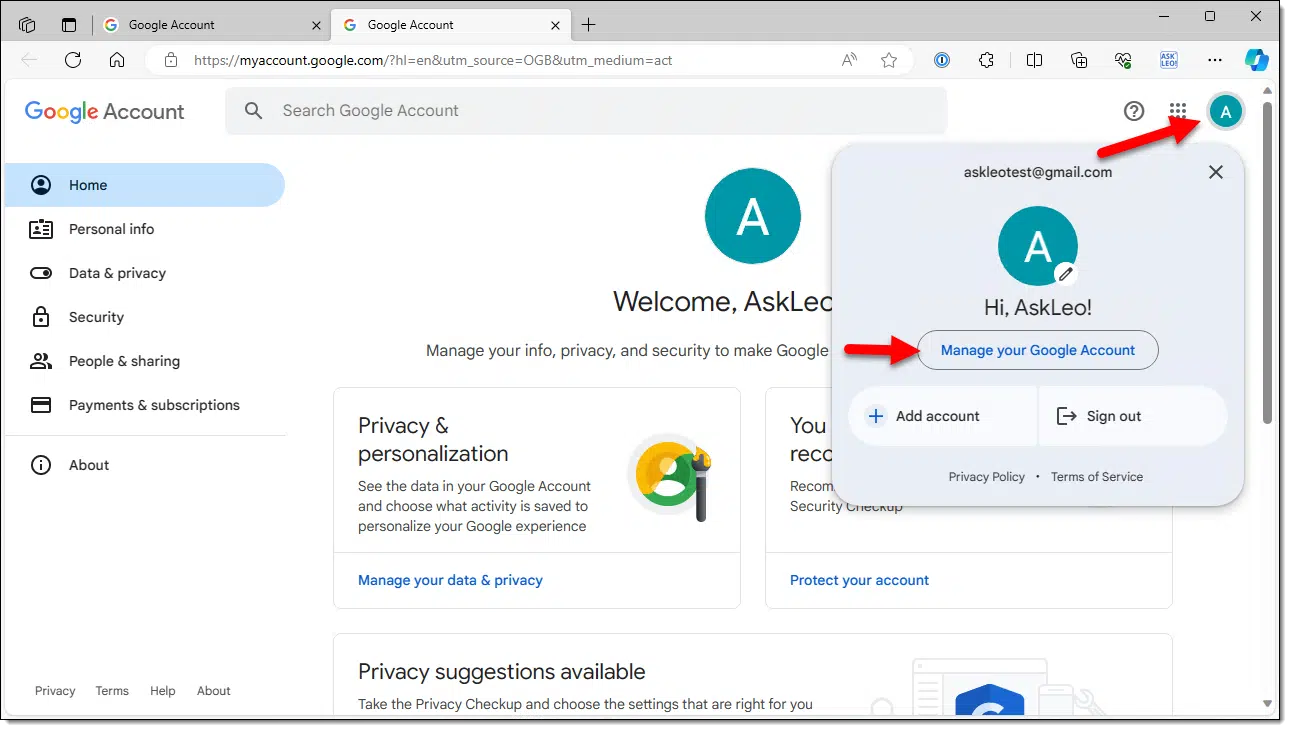
Task: Click the Privacy footer link
Action: point(55,691)
